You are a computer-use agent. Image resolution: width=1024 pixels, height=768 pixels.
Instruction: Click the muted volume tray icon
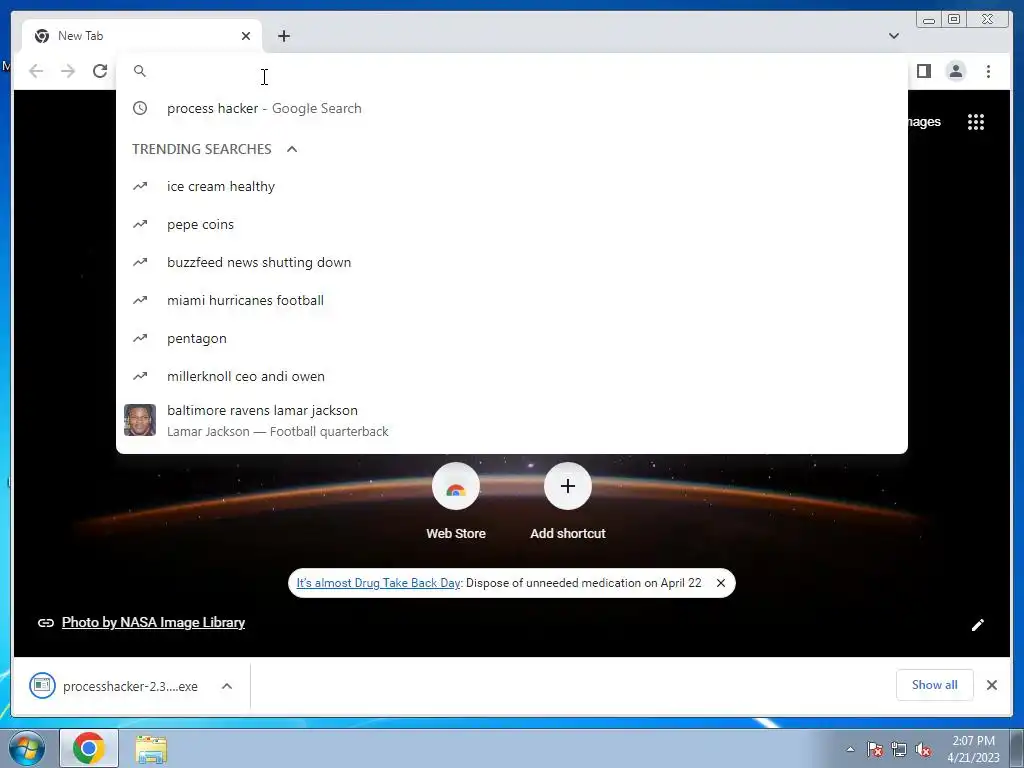(923, 749)
